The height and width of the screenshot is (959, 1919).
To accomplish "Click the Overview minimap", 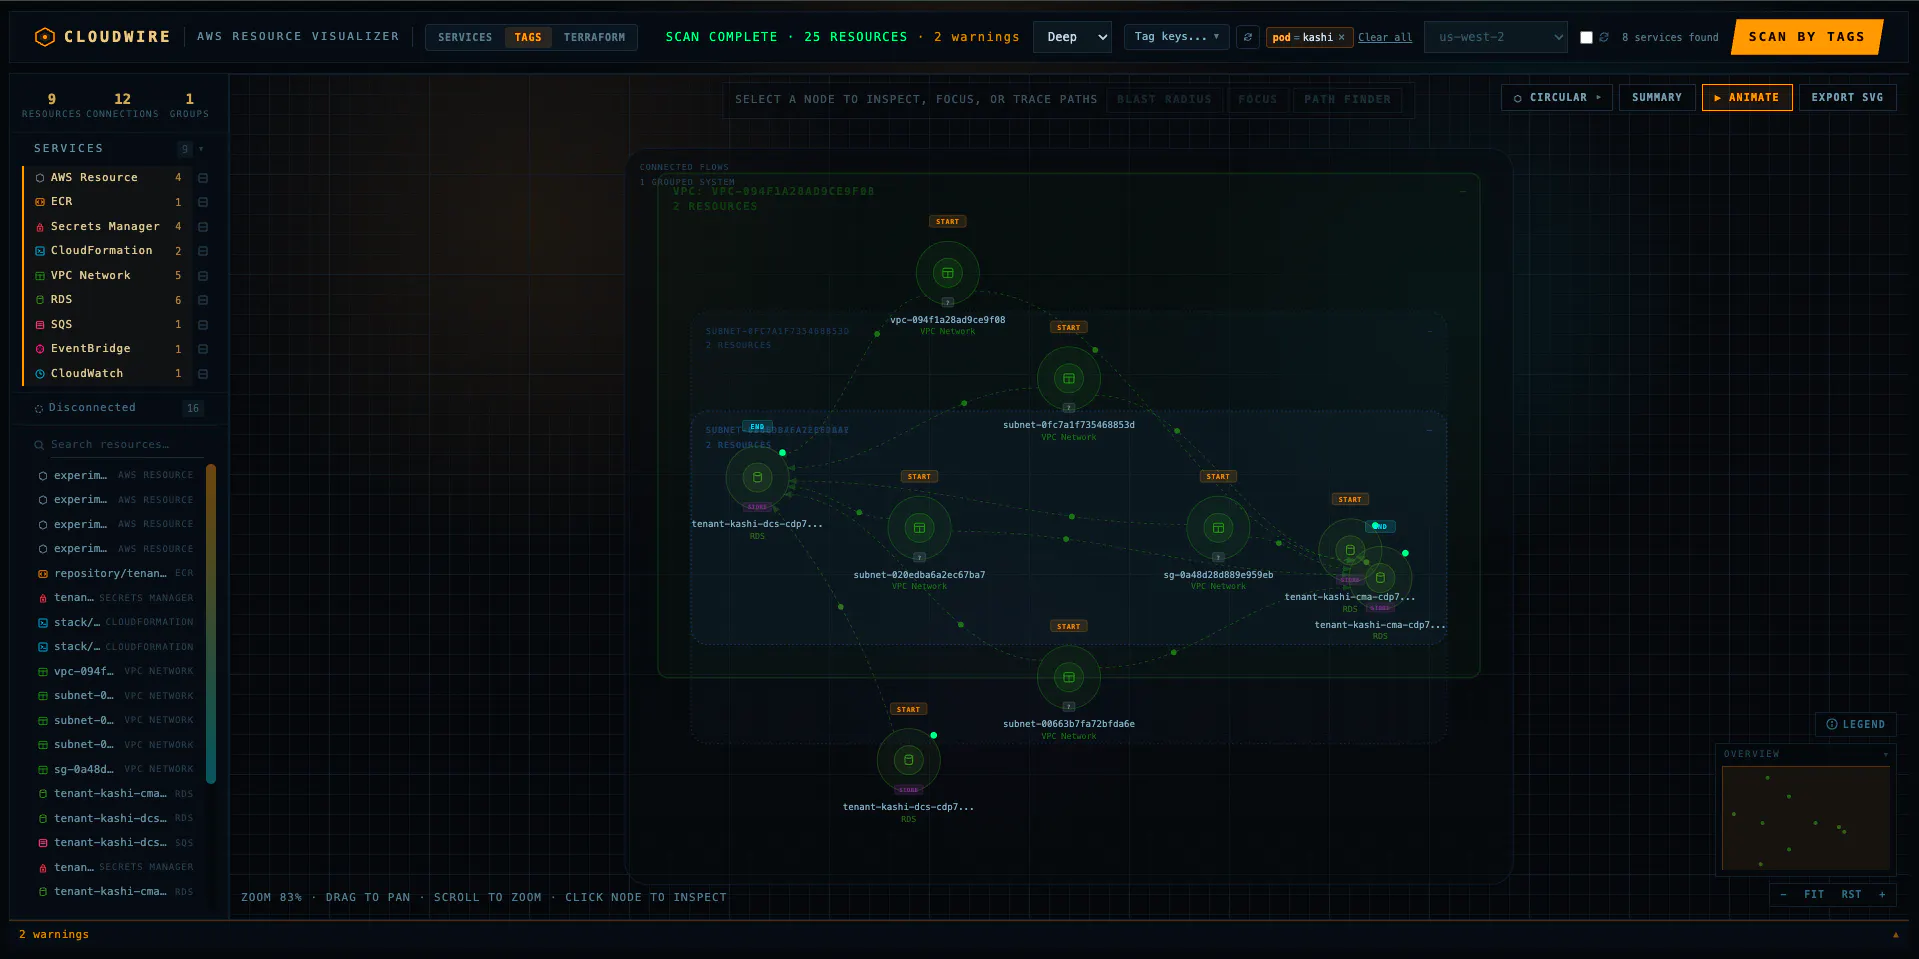I will point(1806,819).
